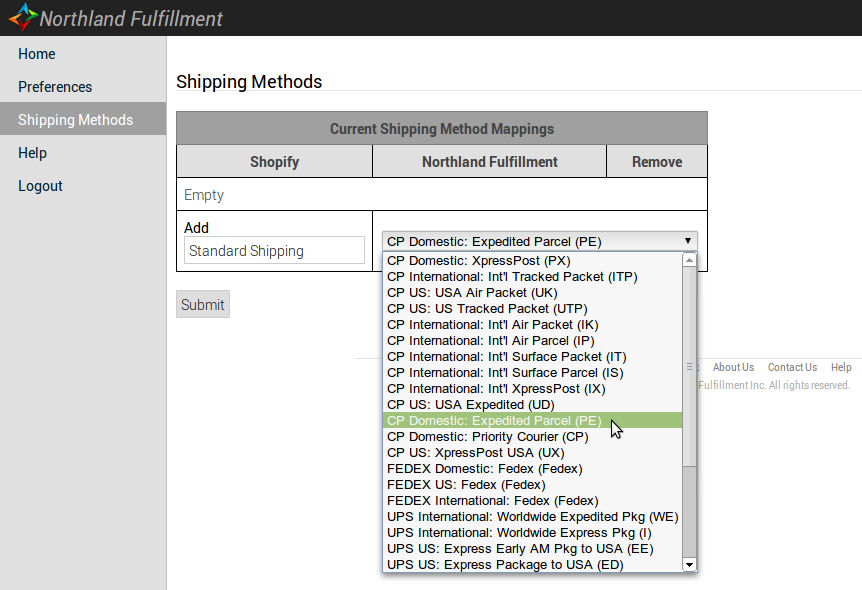Click the dropdown list scroll-up arrow

689,260
